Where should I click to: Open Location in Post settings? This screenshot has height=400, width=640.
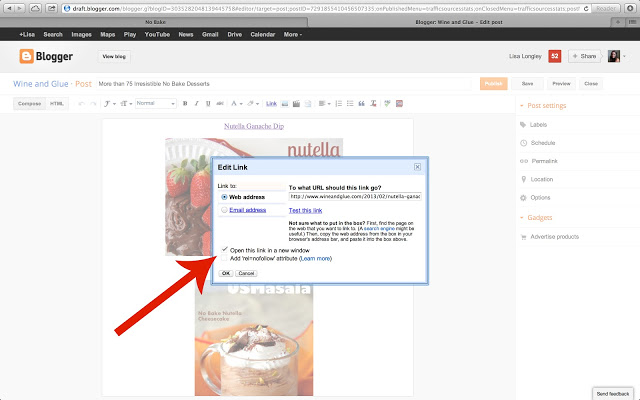(x=542, y=179)
